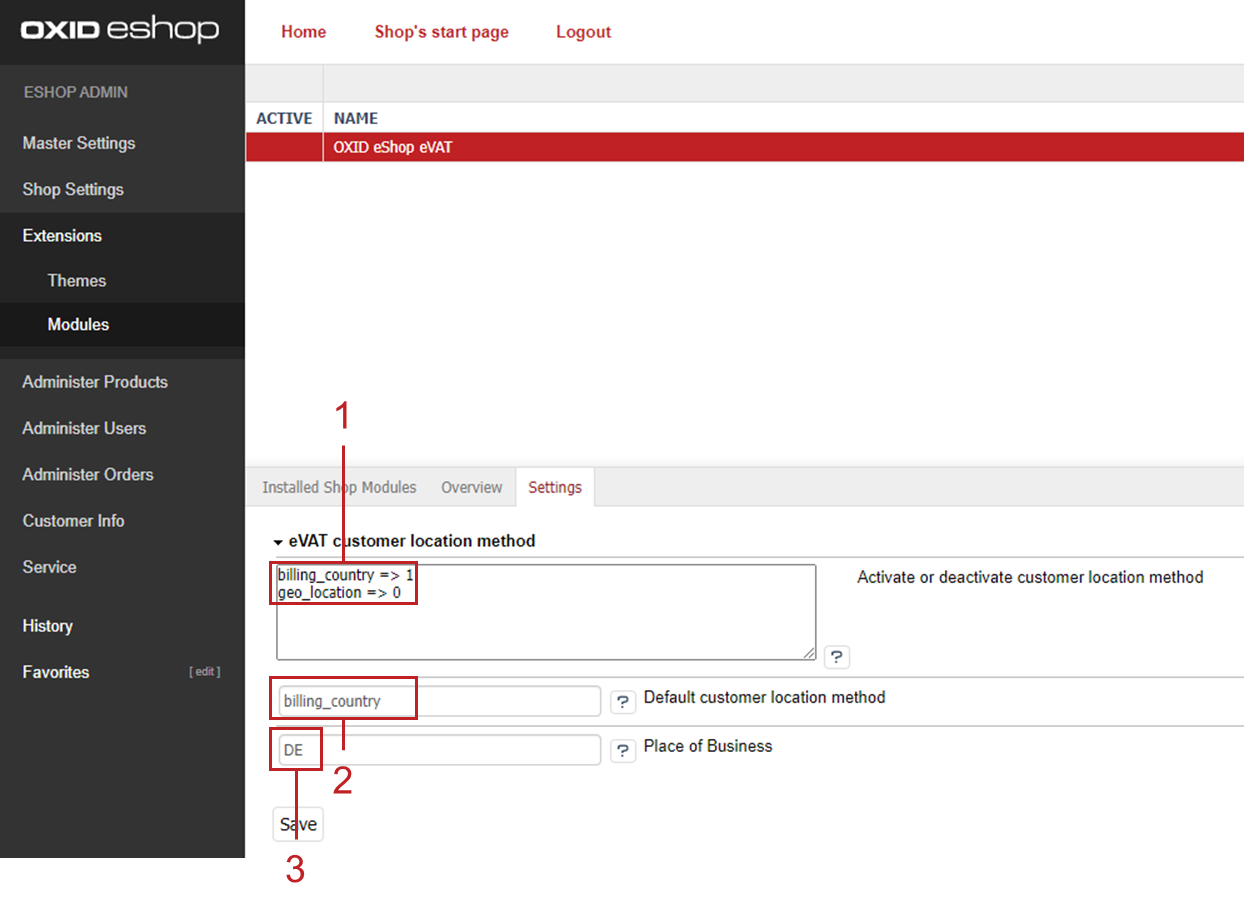The width and height of the screenshot is (1244, 914).
Task: Open Administer Orders menu
Action: (x=88, y=474)
